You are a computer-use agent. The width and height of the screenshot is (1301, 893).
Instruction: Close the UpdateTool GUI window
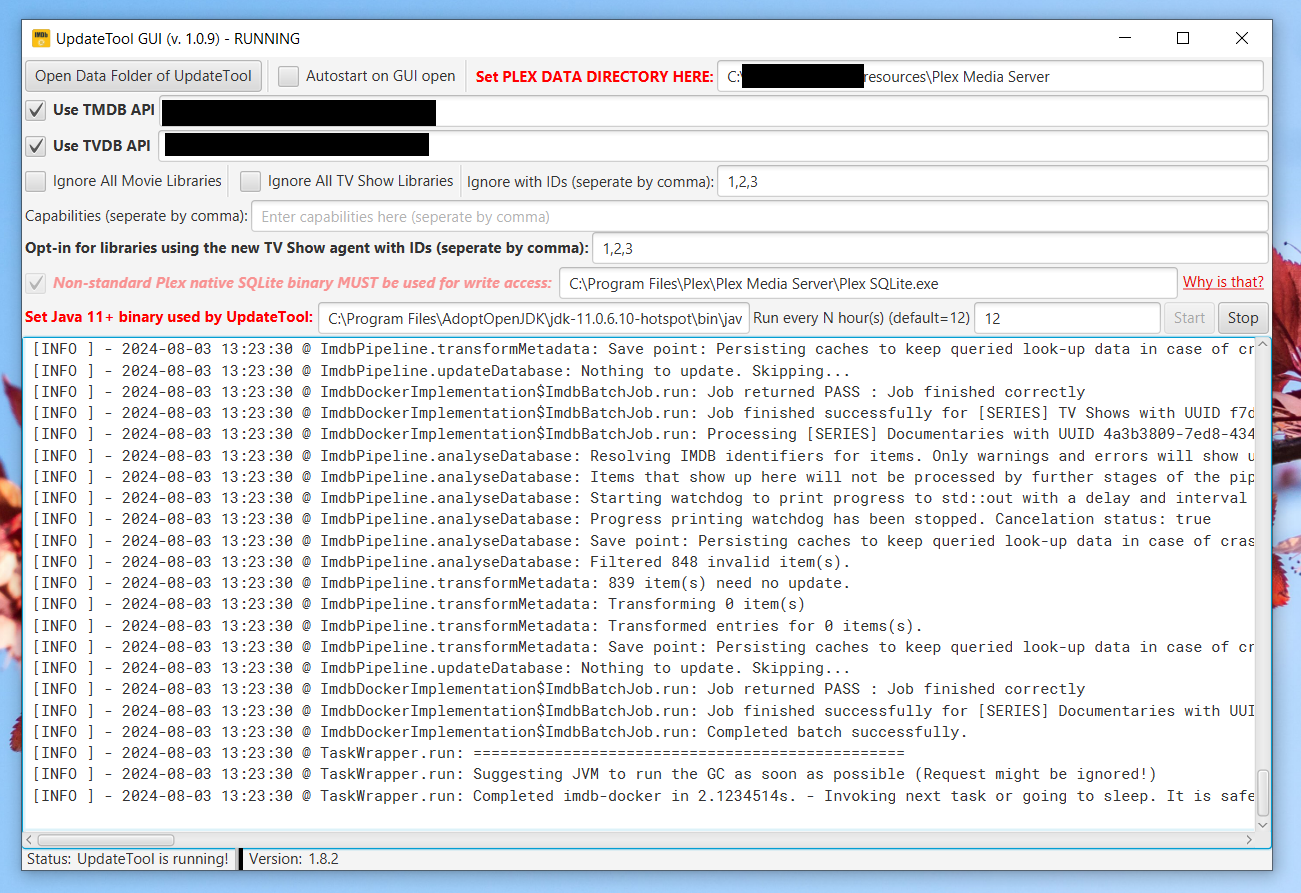(1241, 39)
